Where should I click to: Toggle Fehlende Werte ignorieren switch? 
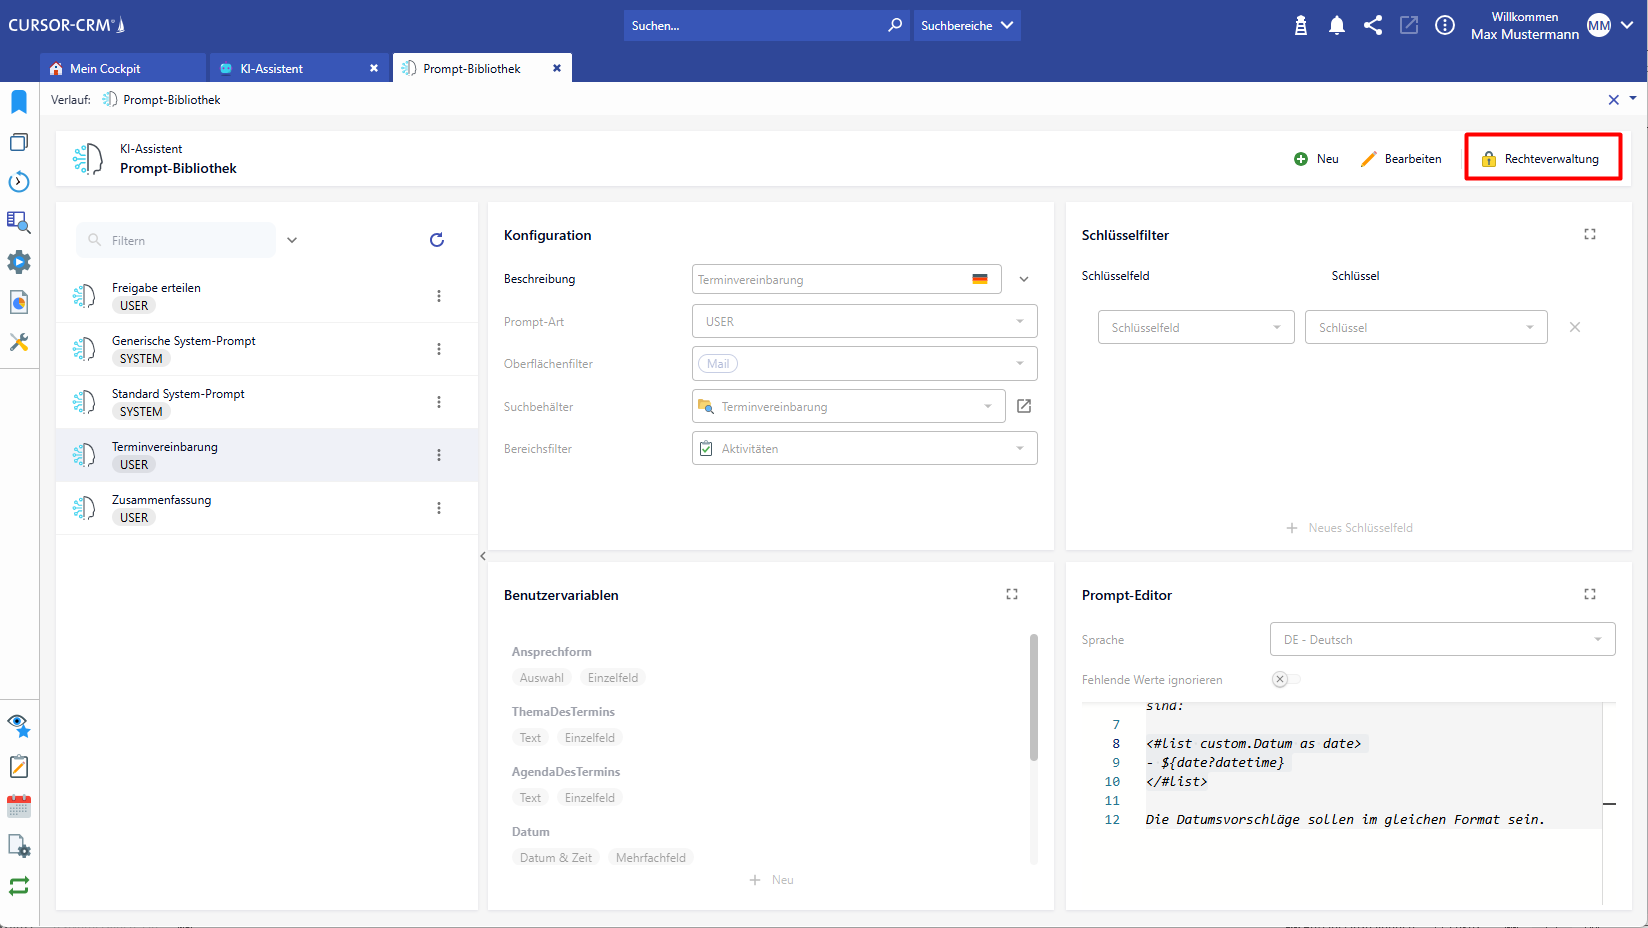click(1285, 679)
